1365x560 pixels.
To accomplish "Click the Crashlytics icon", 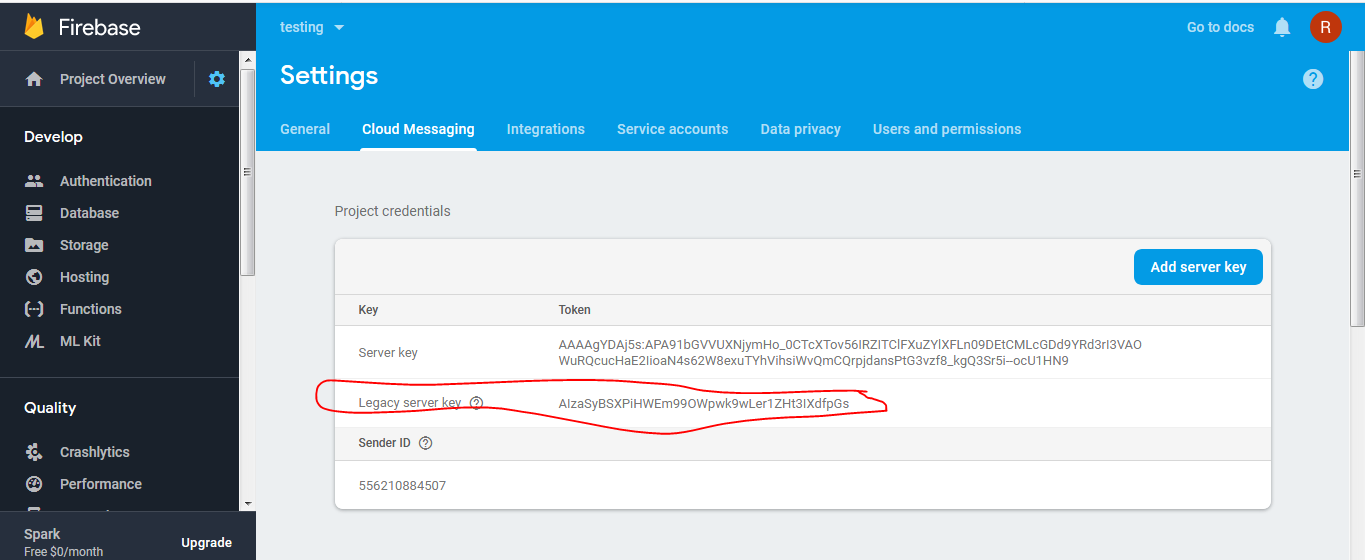I will (34, 452).
